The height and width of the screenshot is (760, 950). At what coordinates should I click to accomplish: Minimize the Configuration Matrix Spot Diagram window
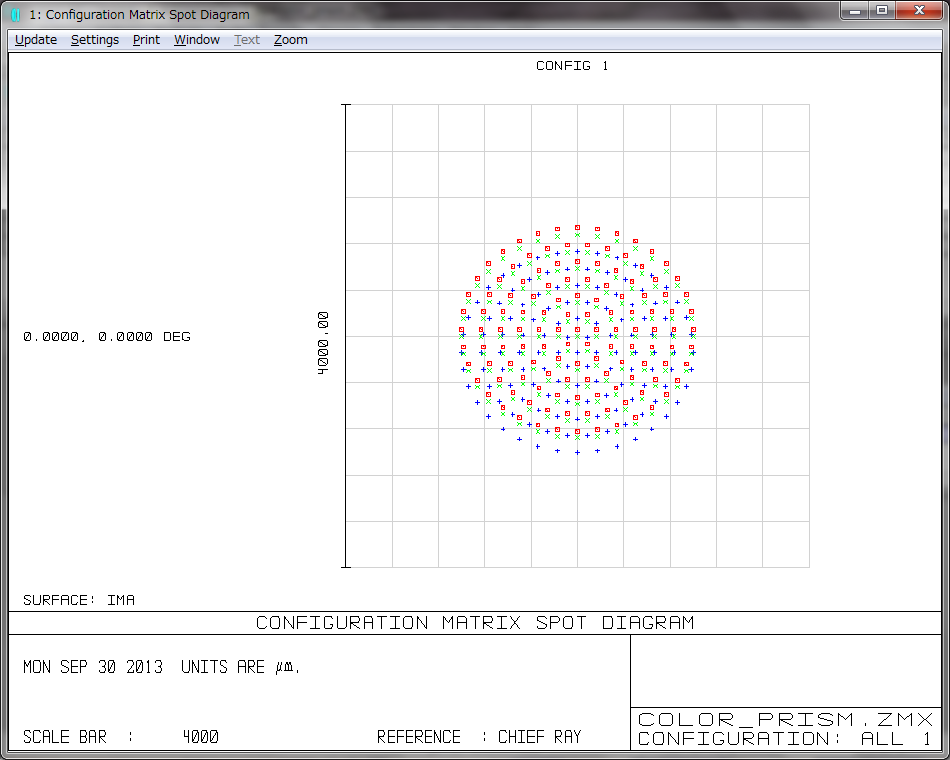pos(855,10)
